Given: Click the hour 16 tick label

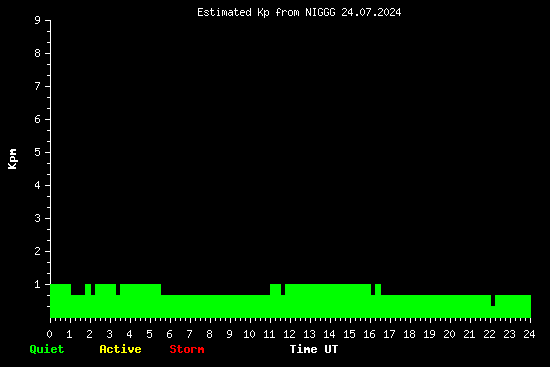Looking at the screenshot, I should (x=369, y=334).
